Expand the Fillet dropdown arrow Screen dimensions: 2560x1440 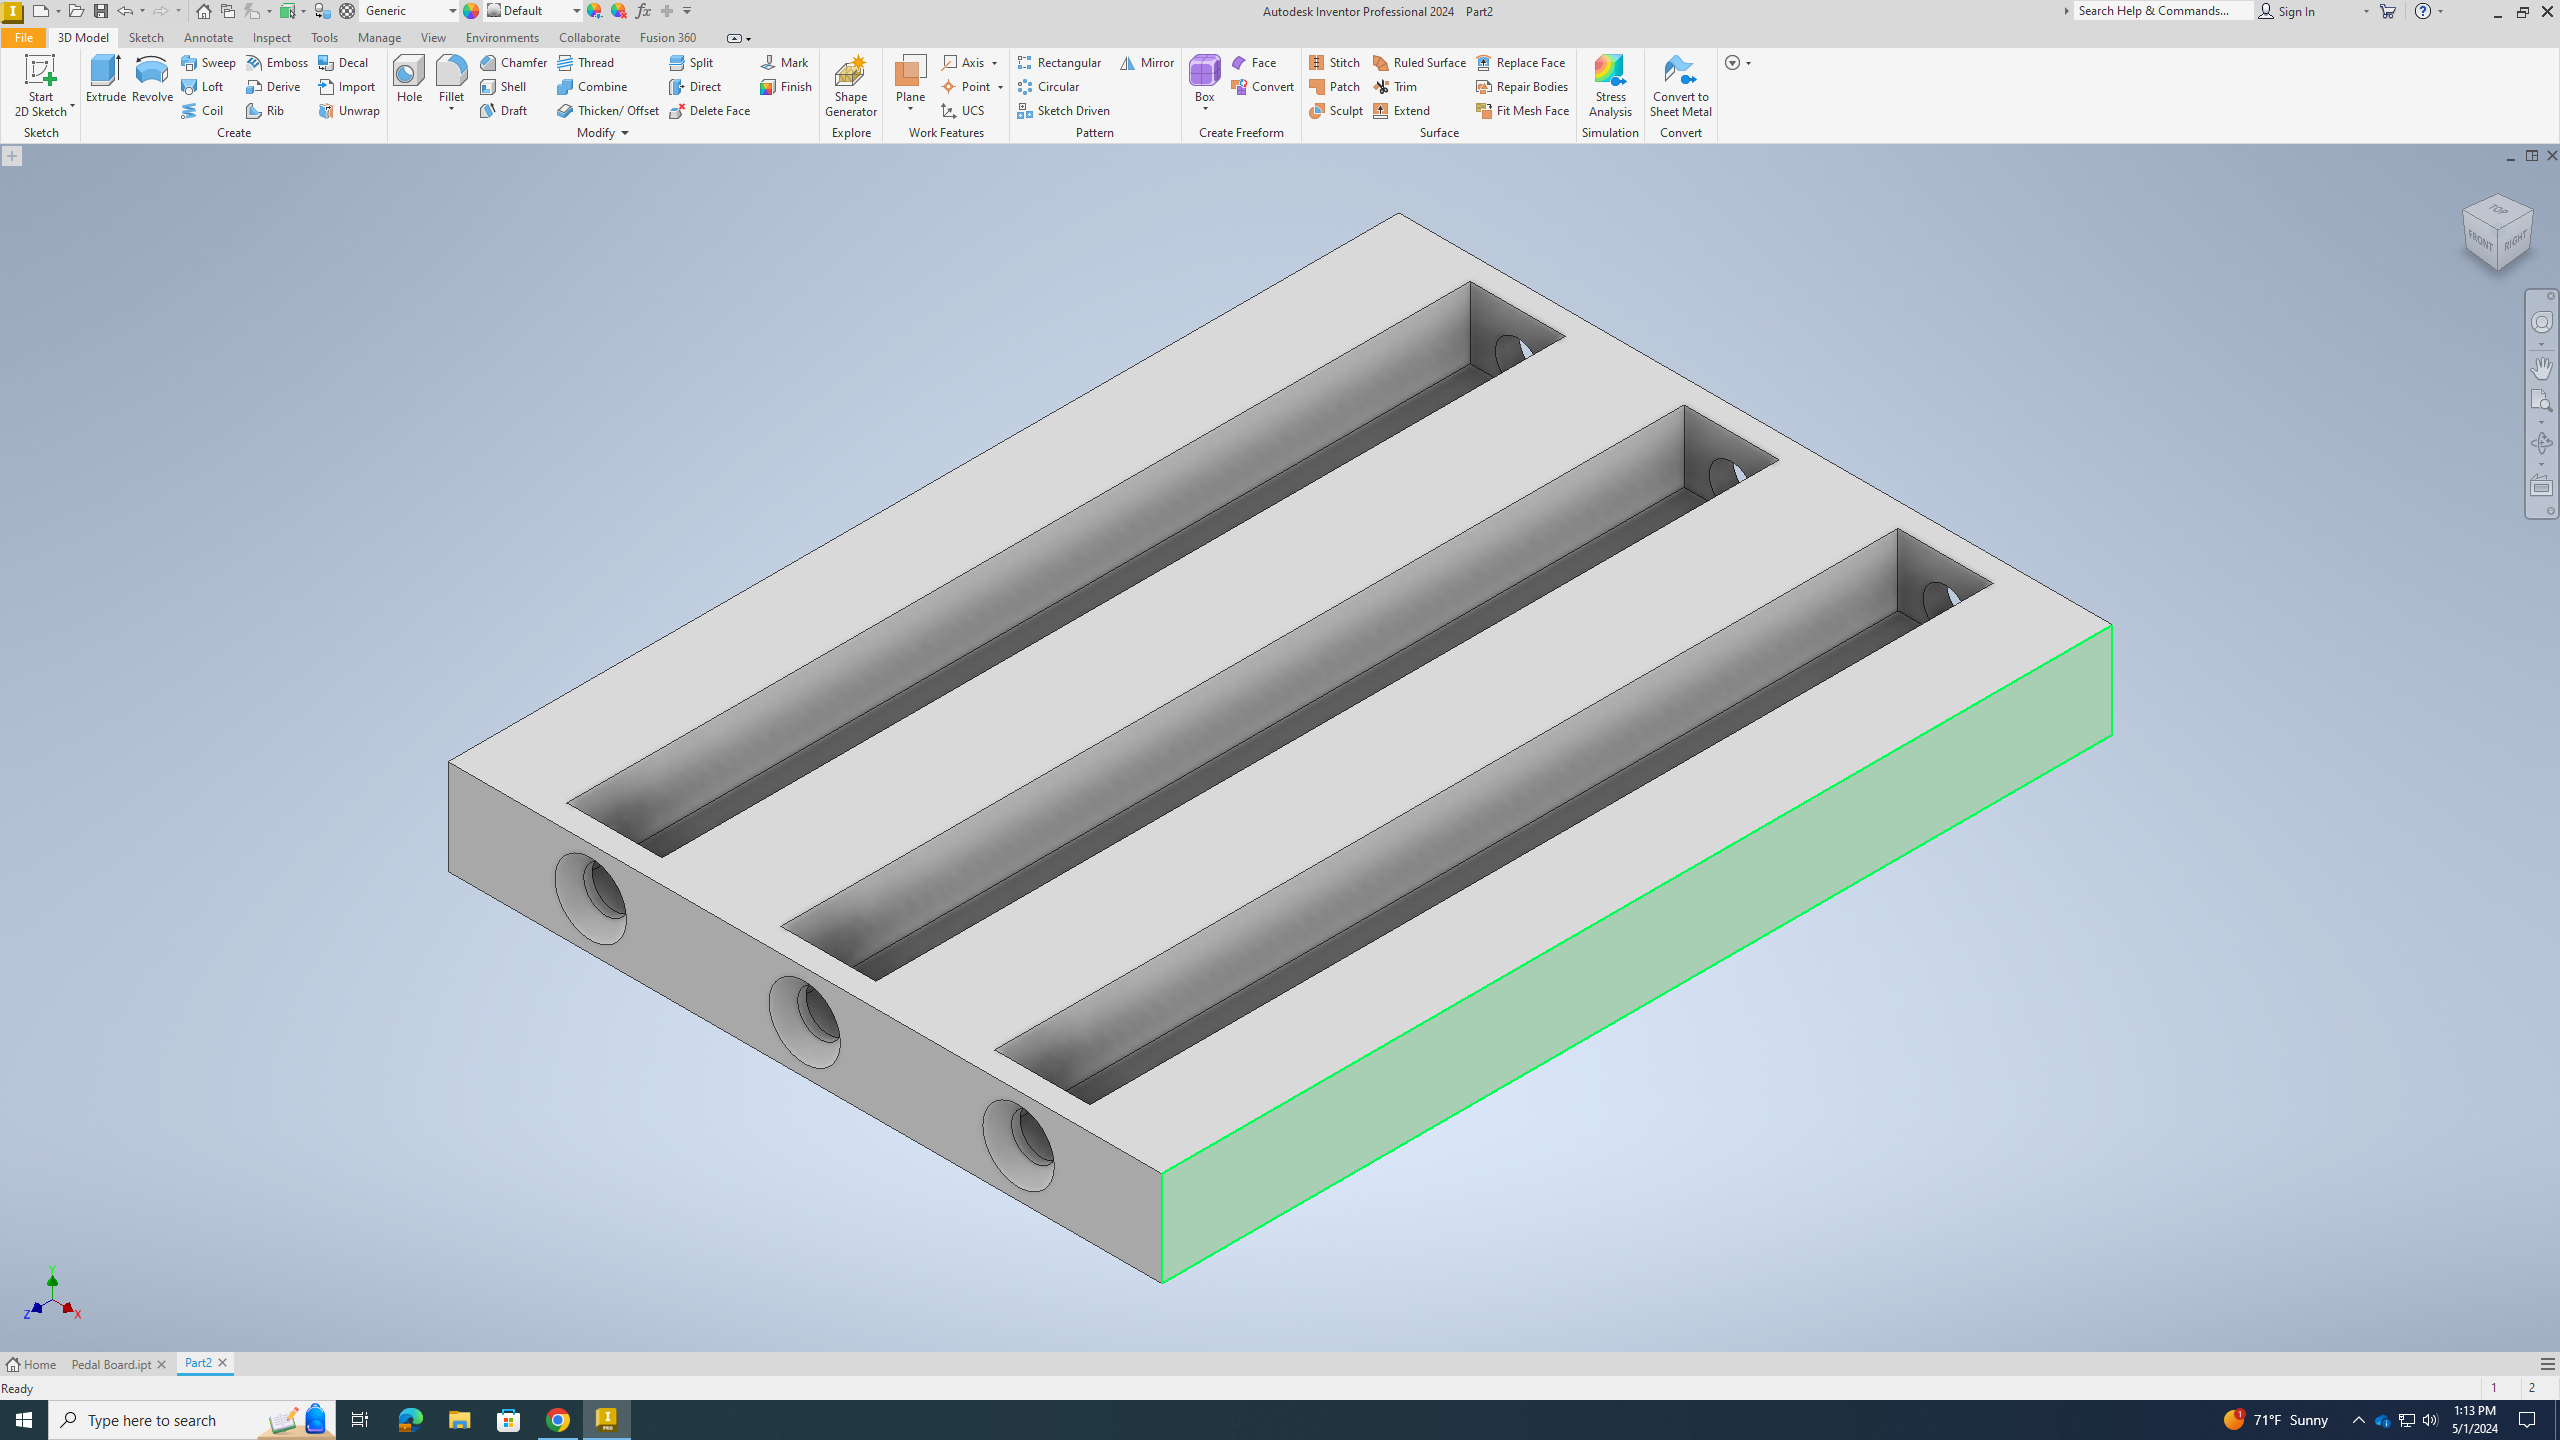click(451, 109)
